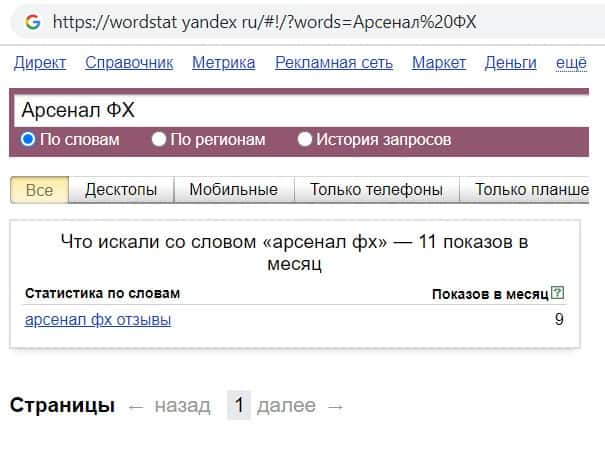Switch to the Все devices tab

tap(39, 190)
